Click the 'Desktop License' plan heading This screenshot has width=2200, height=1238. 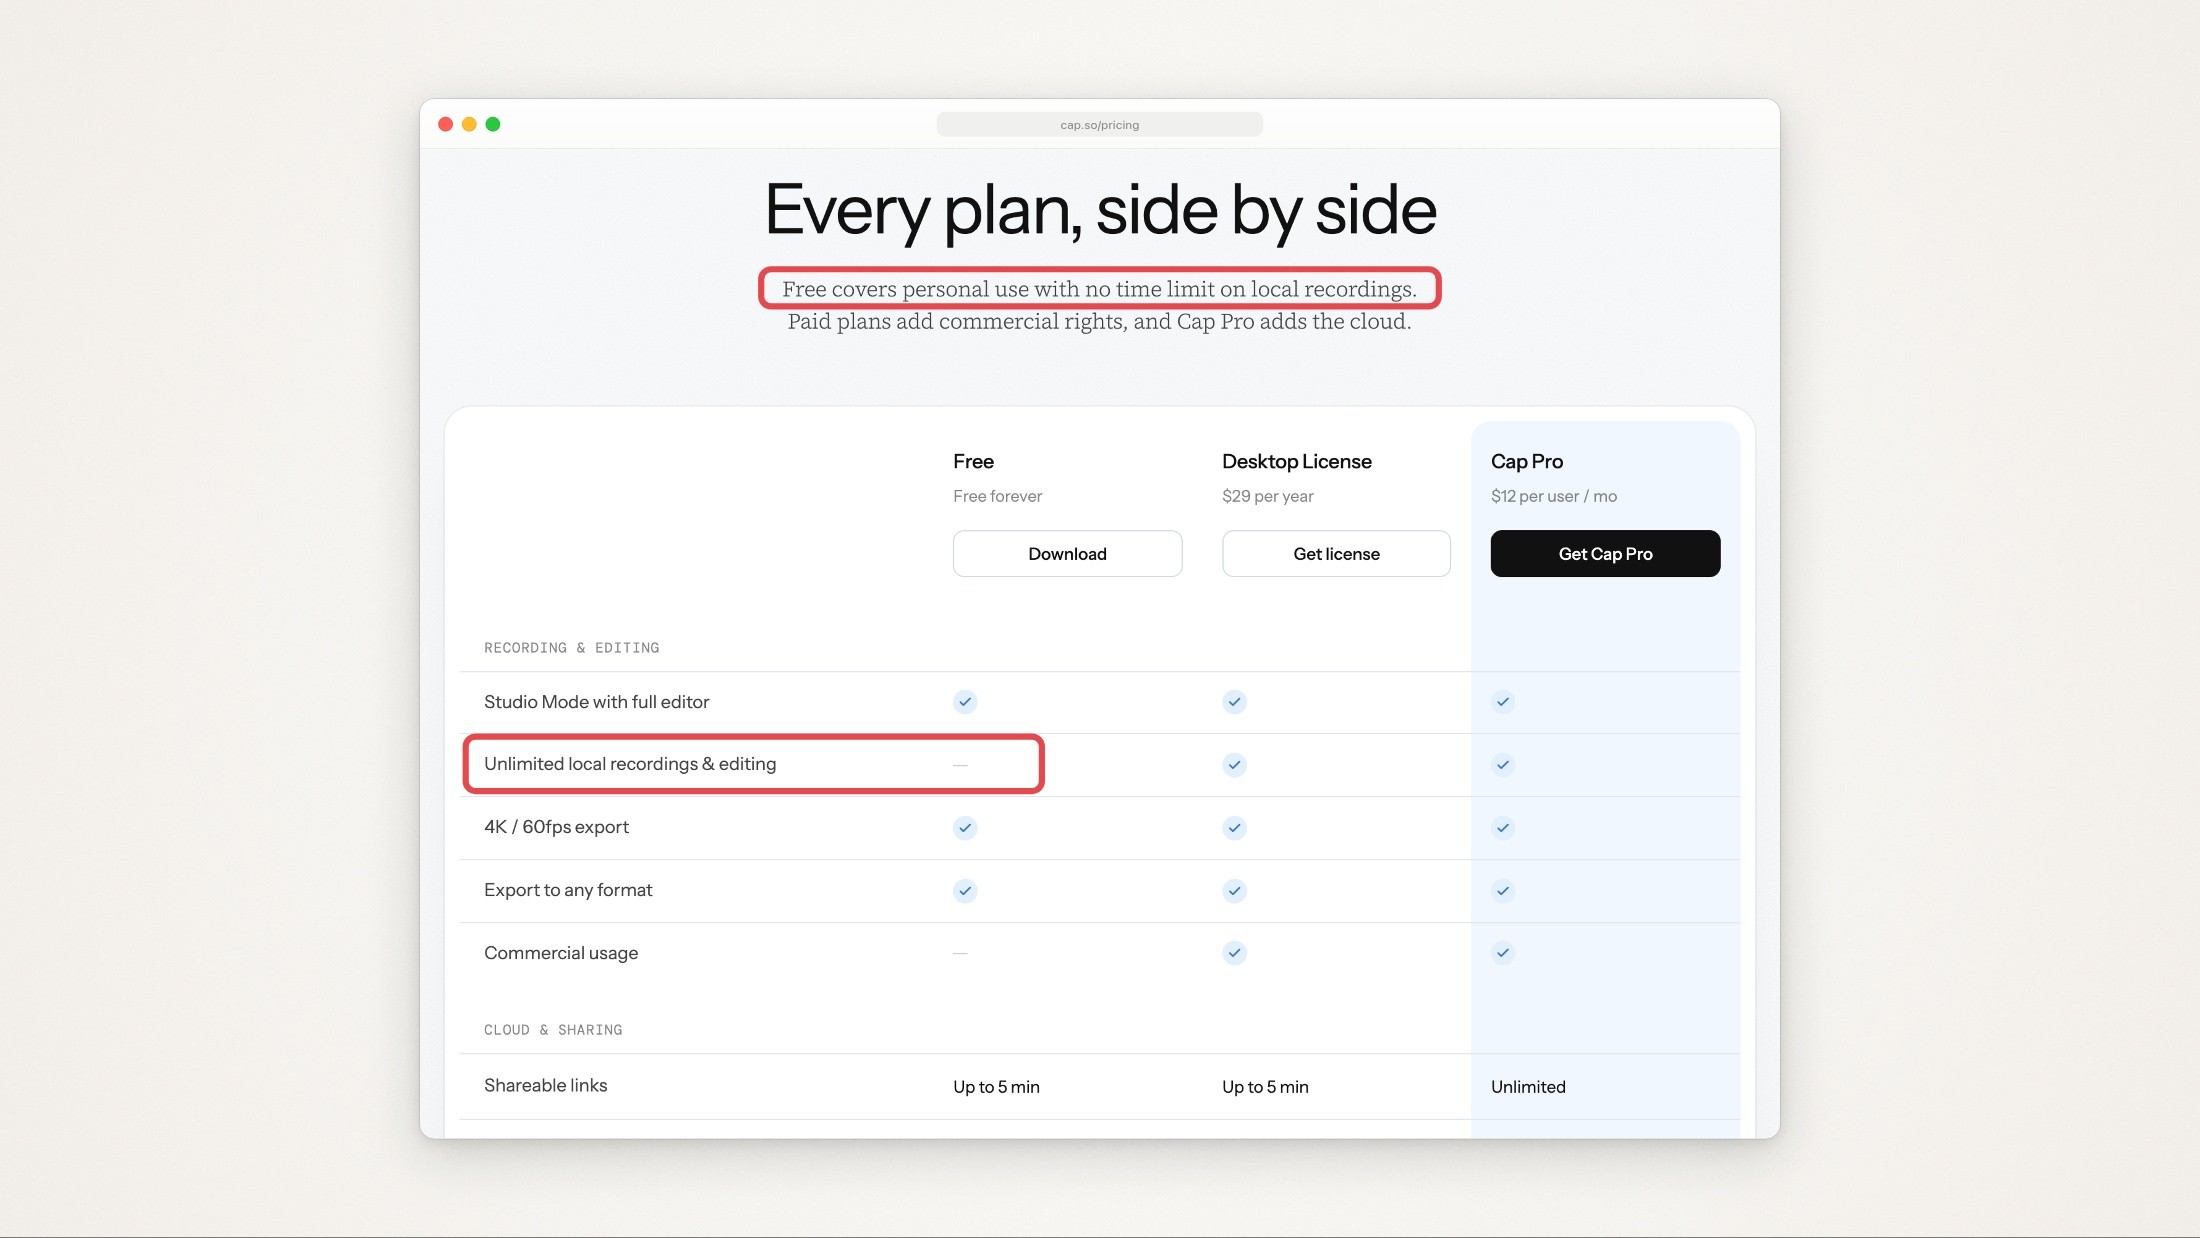coord(1297,461)
